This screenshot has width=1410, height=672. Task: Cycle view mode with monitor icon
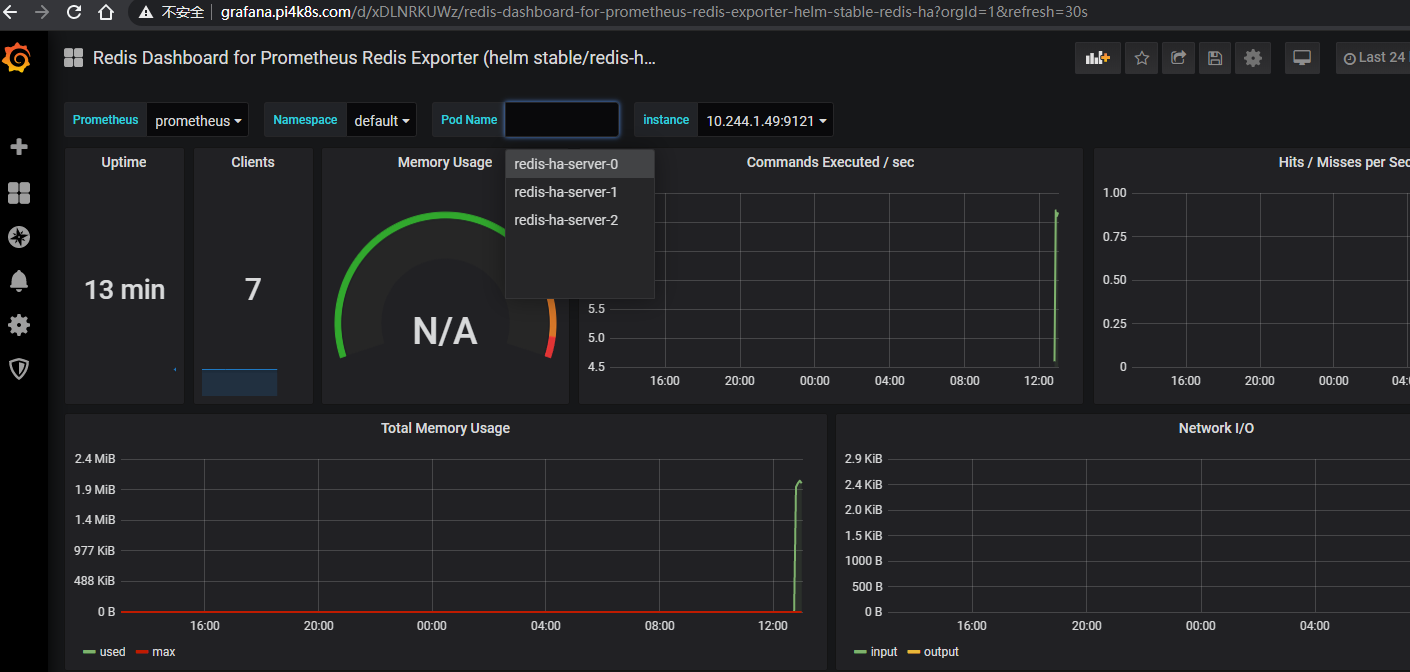1302,58
